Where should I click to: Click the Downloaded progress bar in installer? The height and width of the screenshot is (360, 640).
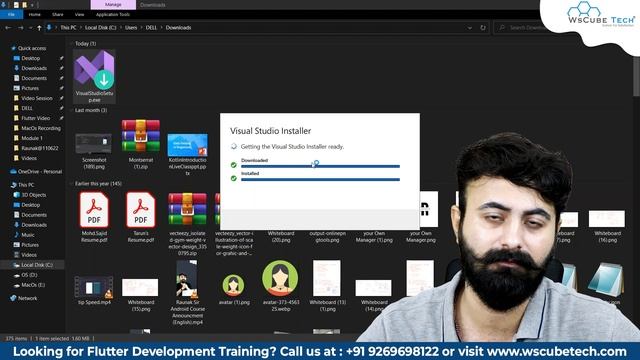coord(320,167)
